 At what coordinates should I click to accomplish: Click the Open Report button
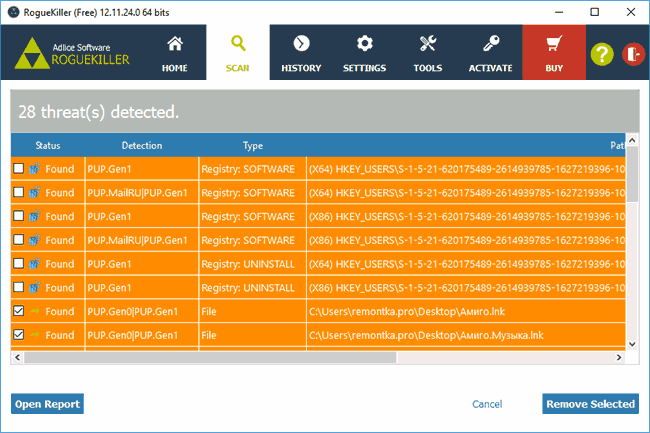click(x=47, y=404)
